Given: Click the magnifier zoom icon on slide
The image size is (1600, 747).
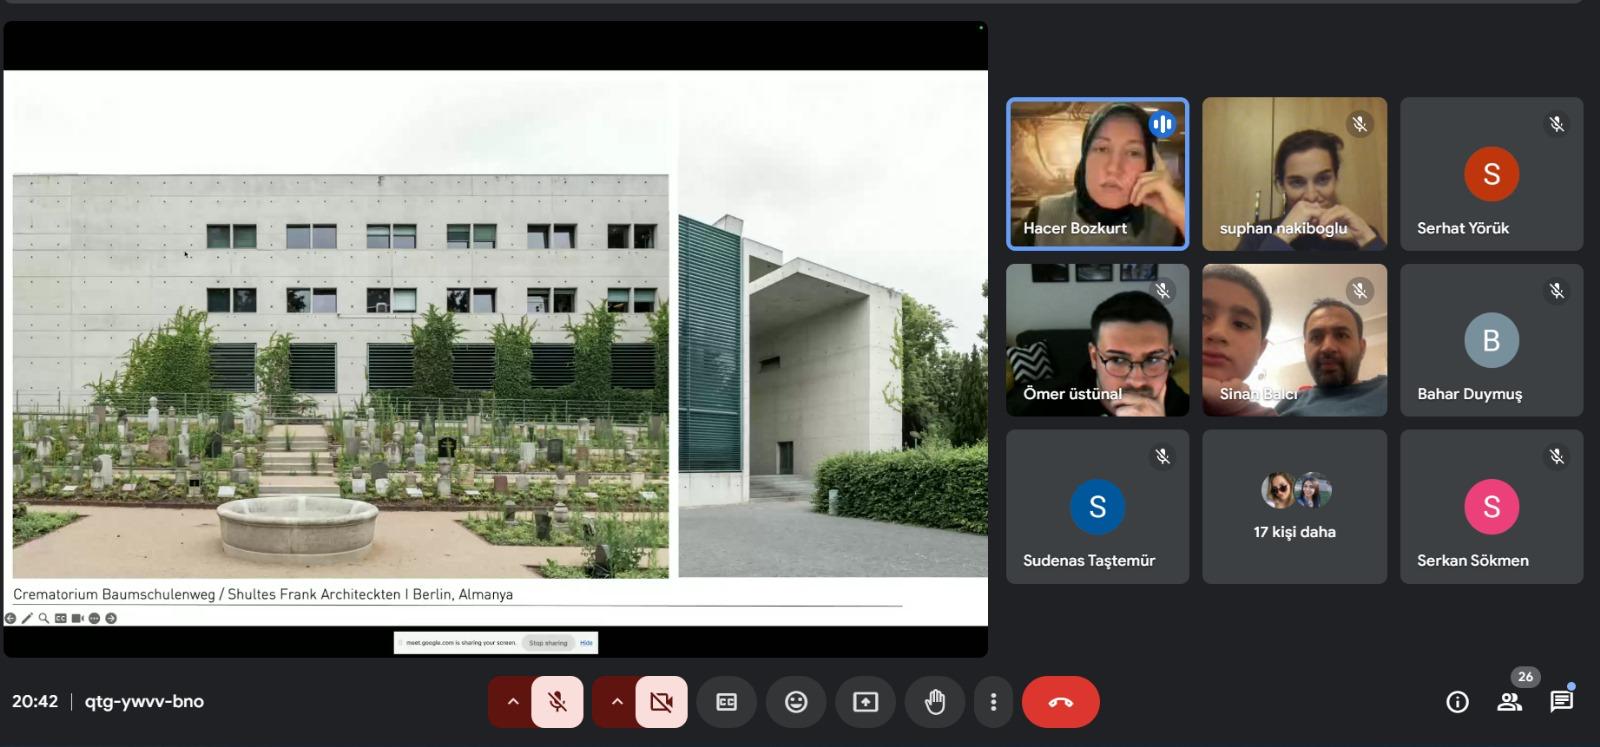Looking at the screenshot, I should [44, 618].
